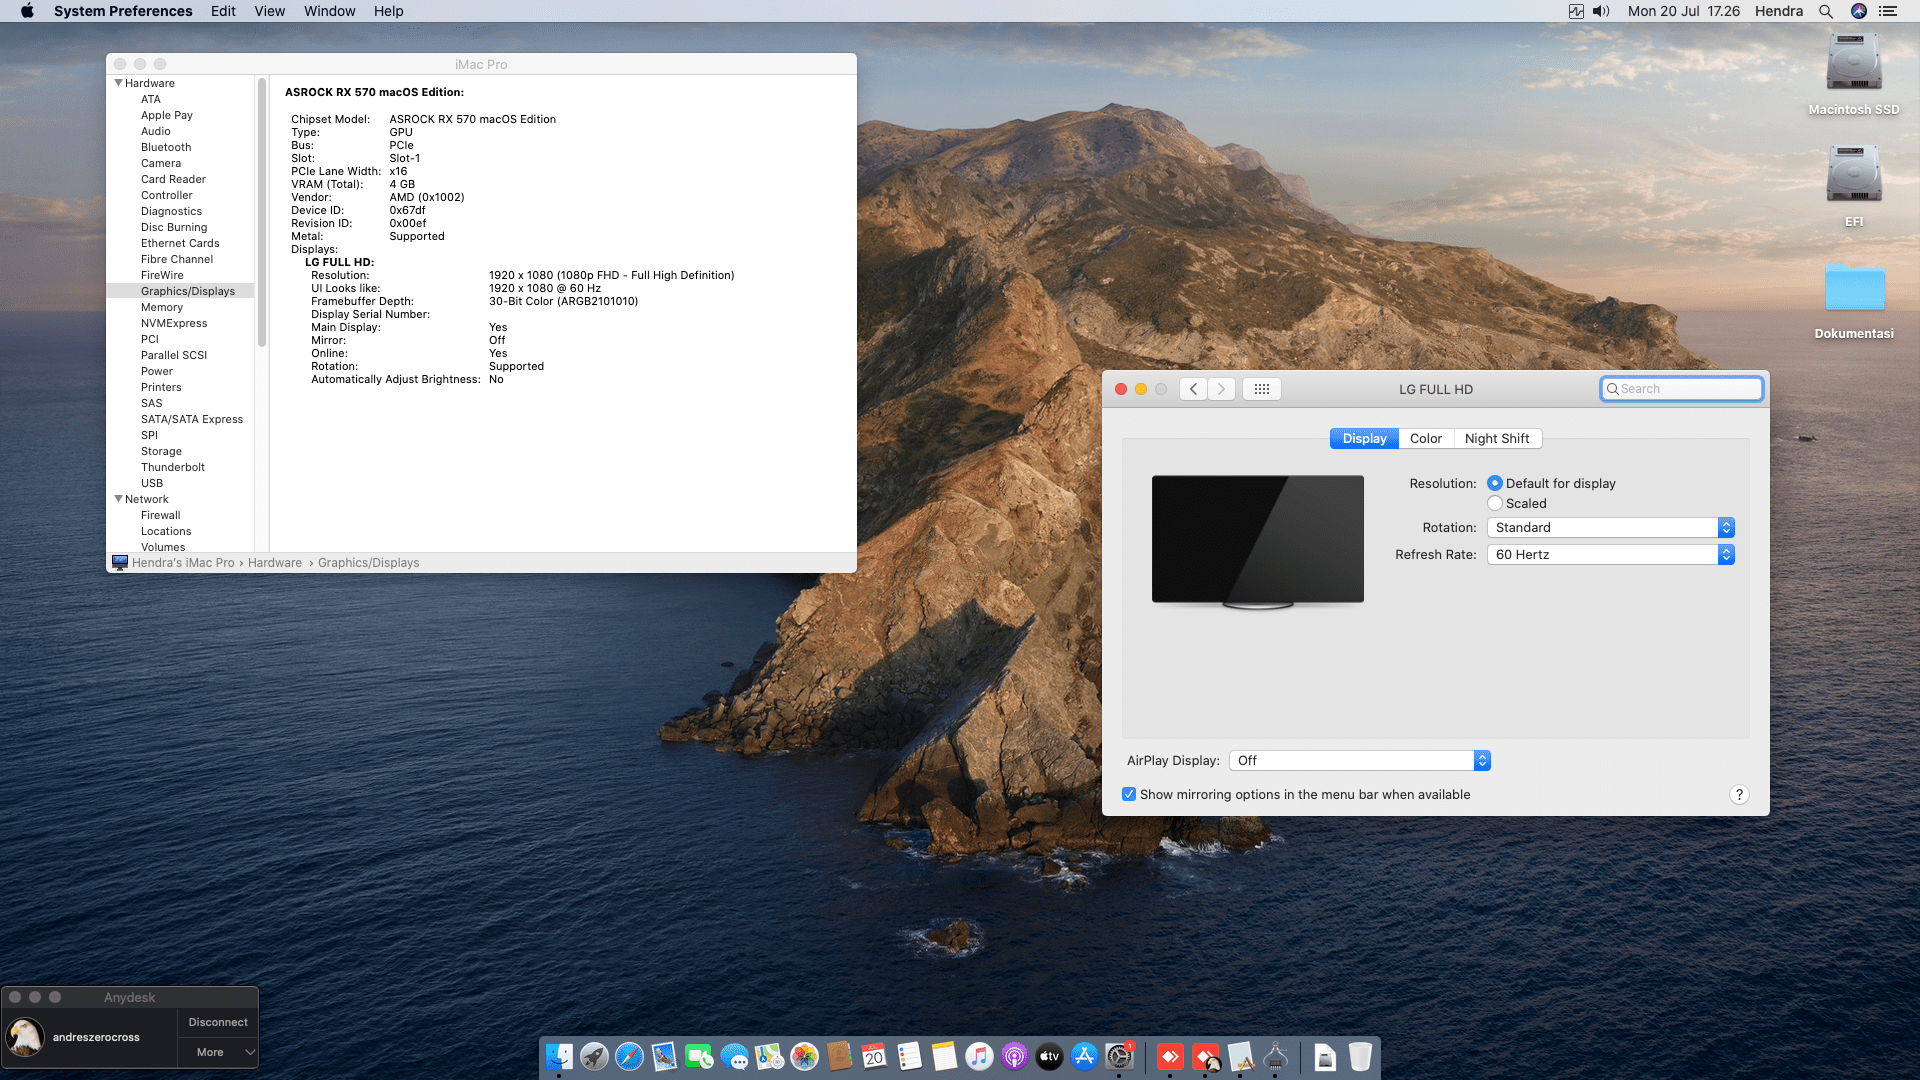Launch Launchpad rocket icon in dock
1920x1080 pixels.
point(594,1056)
